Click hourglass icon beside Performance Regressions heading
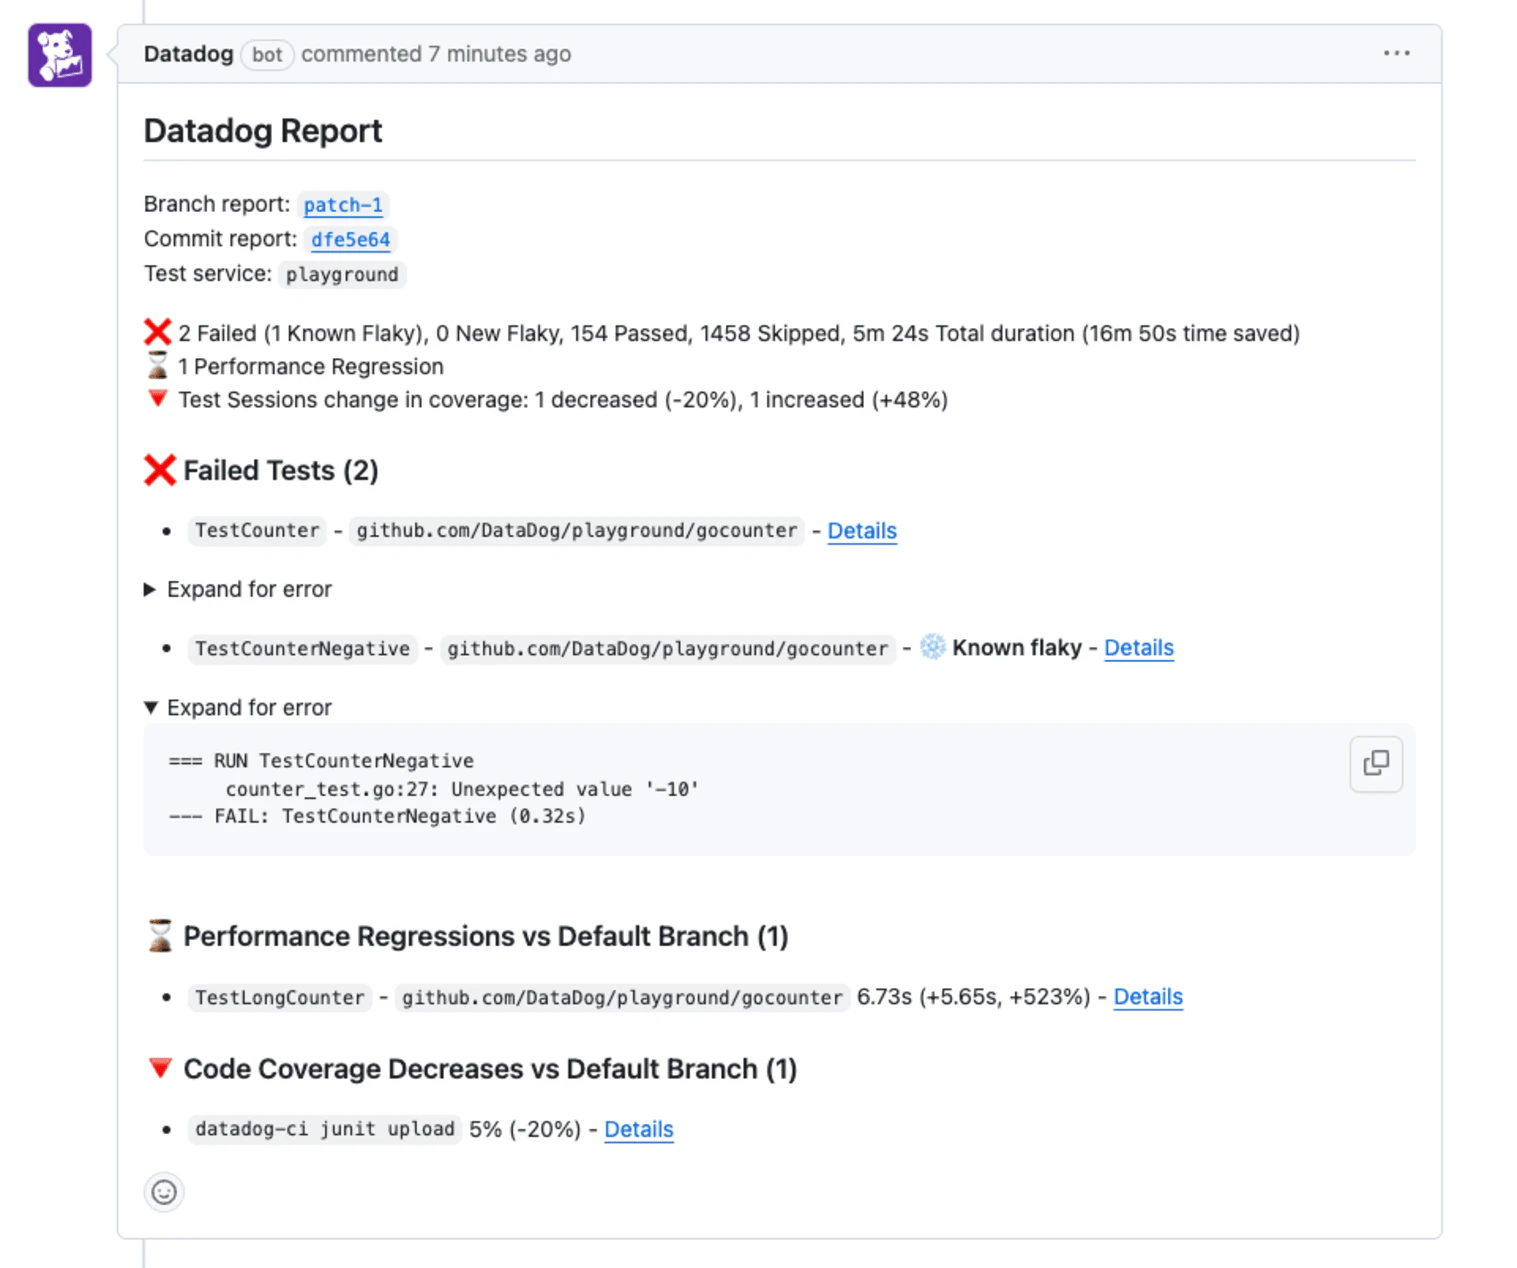Viewport: 1517px width, 1268px height. 160,936
